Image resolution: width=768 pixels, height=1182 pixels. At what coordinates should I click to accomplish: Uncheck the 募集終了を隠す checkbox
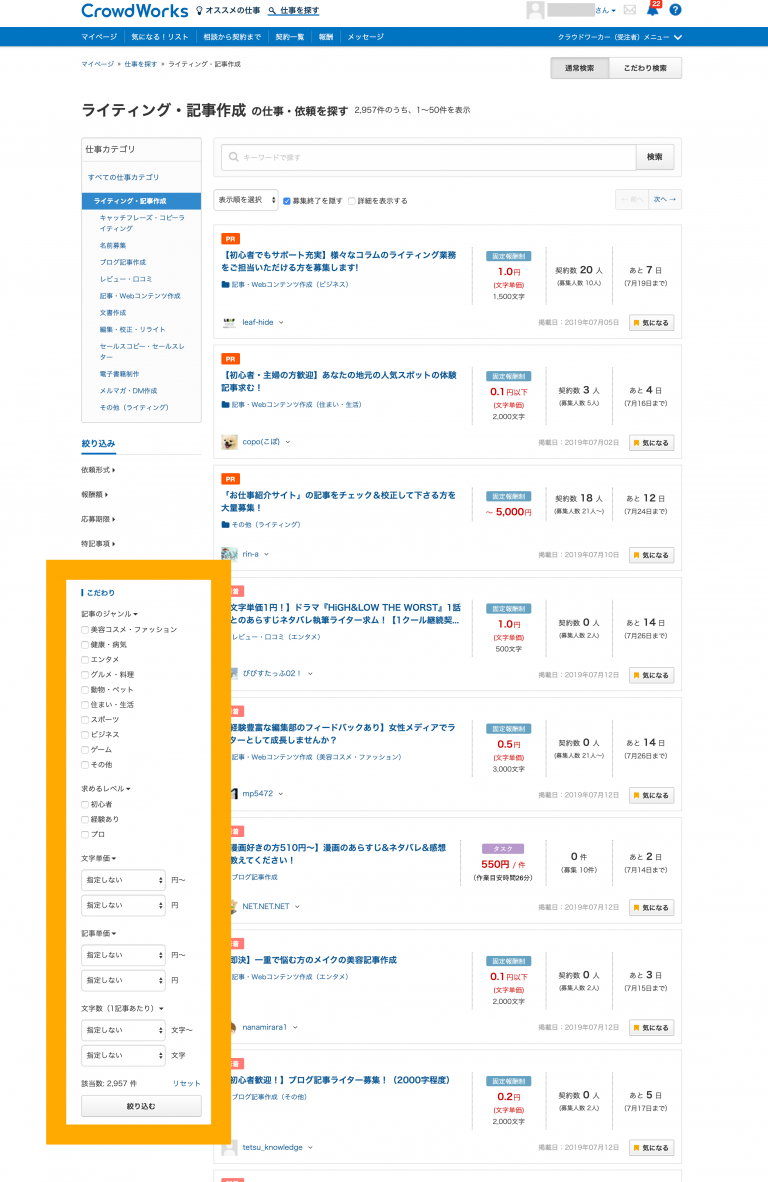[287, 201]
